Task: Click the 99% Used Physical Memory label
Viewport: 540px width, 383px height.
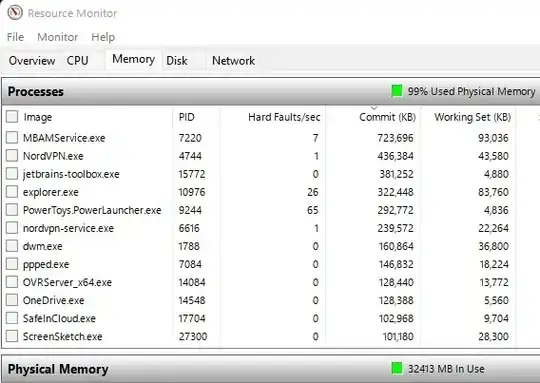Action: [x=471, y=91]
